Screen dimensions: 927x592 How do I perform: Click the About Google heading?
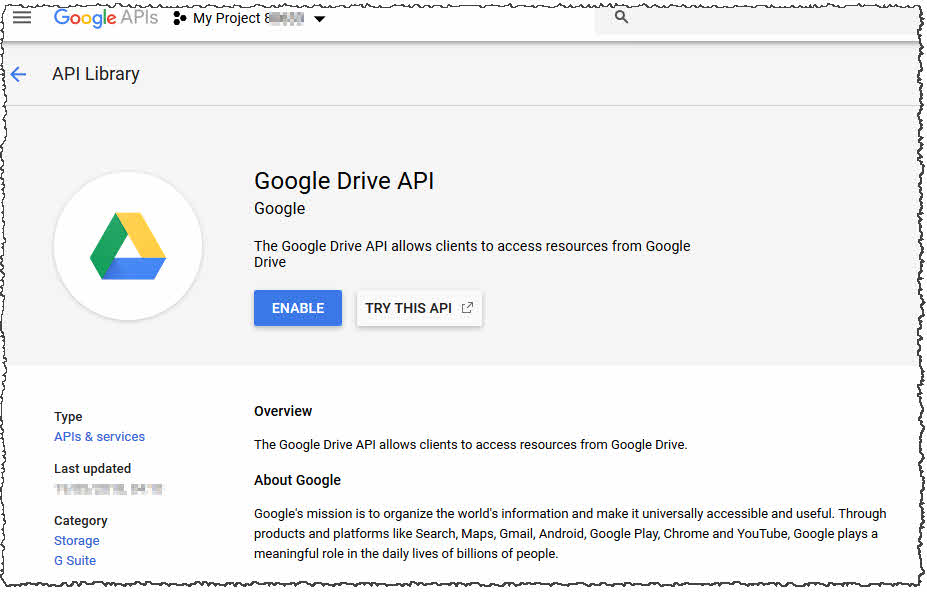tap(297, 480)
